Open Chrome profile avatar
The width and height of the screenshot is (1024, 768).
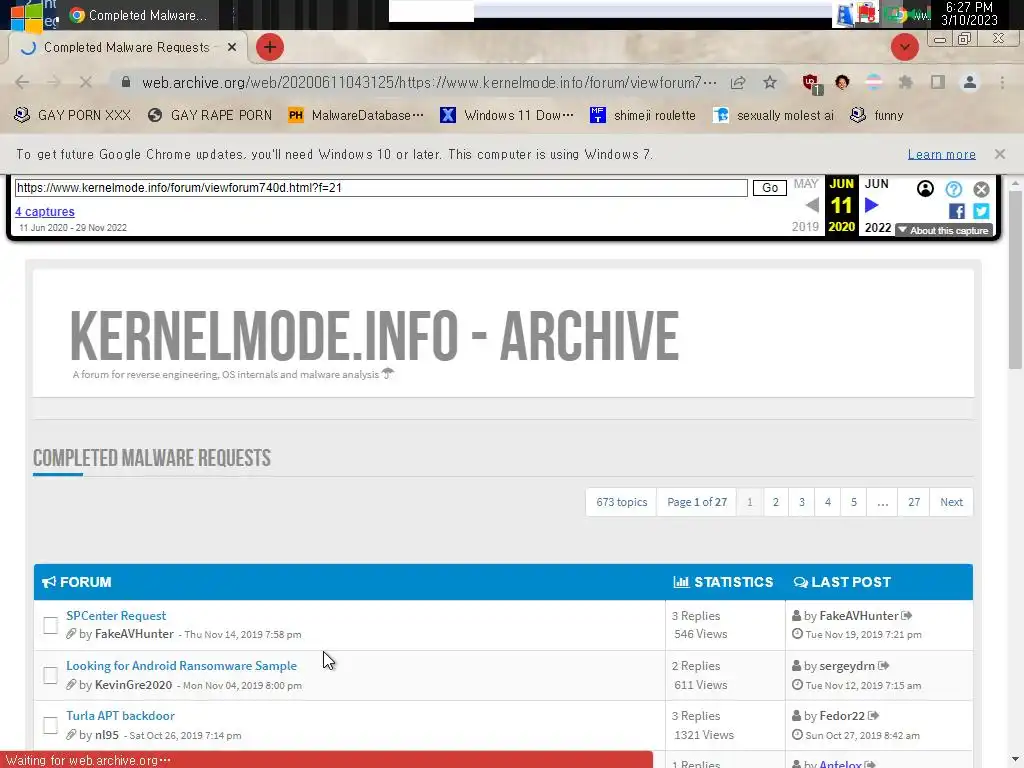[970, 82]
